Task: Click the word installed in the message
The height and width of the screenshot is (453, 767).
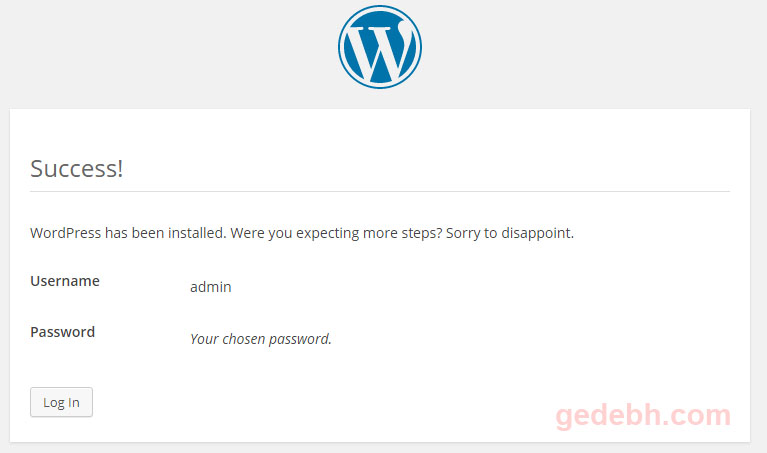Action: coord(197,233)
